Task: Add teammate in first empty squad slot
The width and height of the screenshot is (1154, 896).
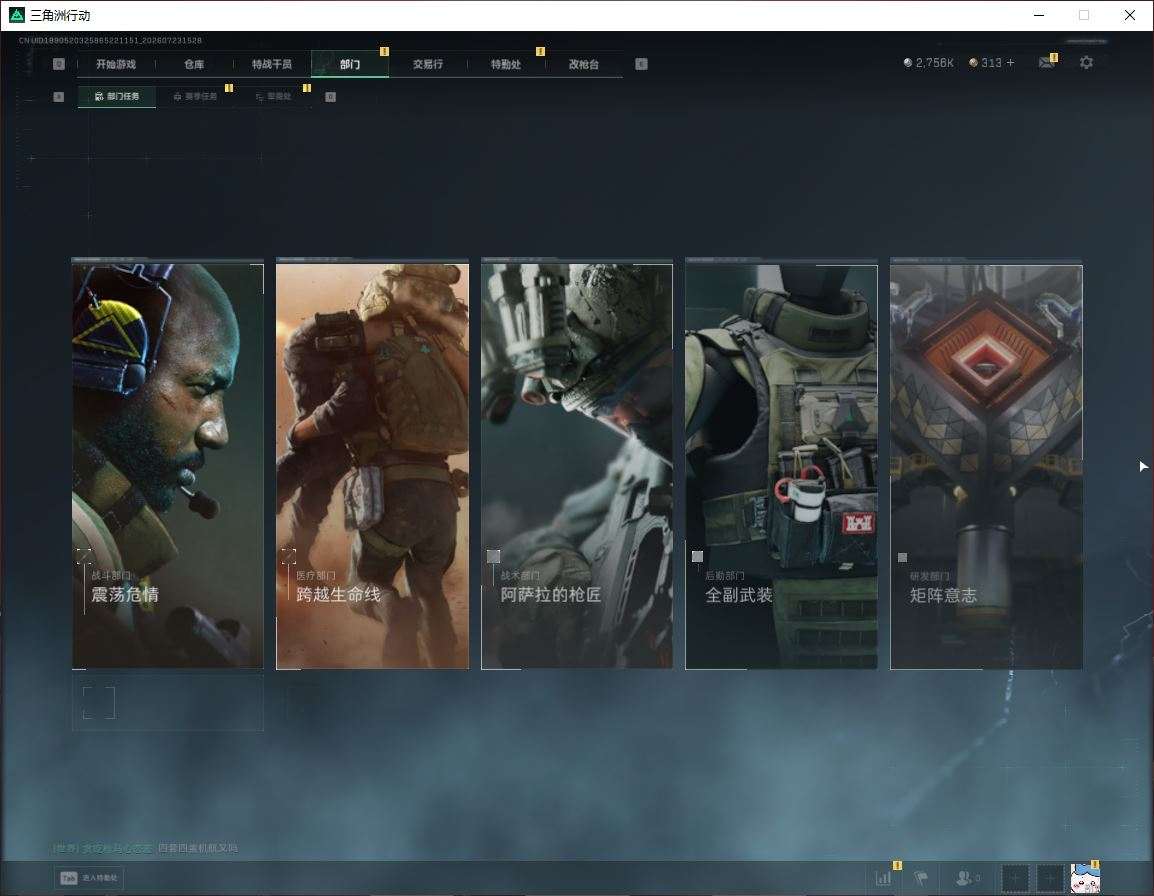Action: (x=1014, y=878)
